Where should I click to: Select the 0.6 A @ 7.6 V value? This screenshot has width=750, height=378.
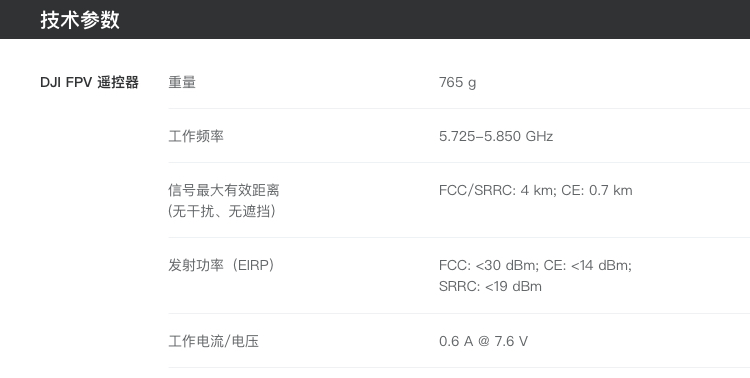pos(483,341)
